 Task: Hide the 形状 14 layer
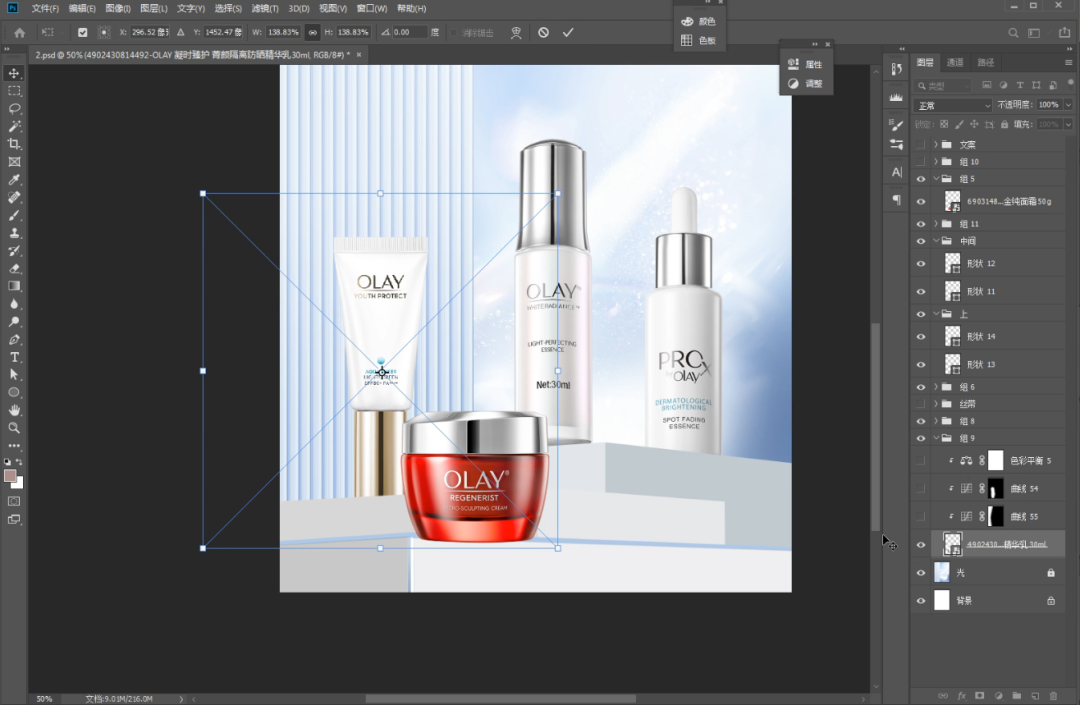click(x=921, y=337)
